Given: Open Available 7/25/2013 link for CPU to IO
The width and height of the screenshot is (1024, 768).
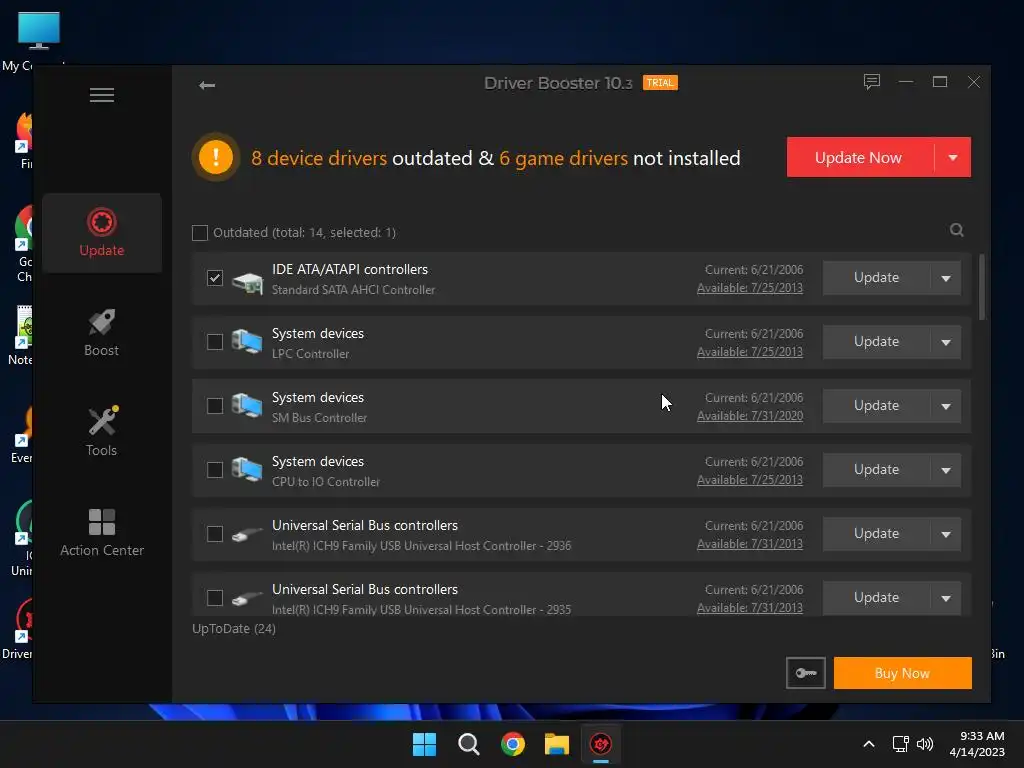Looking at the screenshot, I should (750, 480).
